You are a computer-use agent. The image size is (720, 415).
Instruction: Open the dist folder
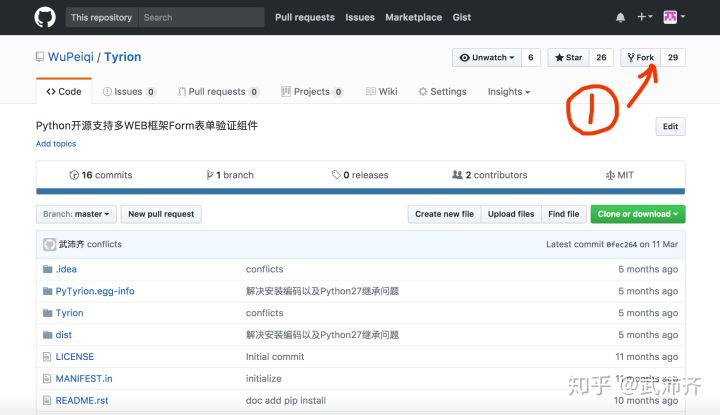64,335
